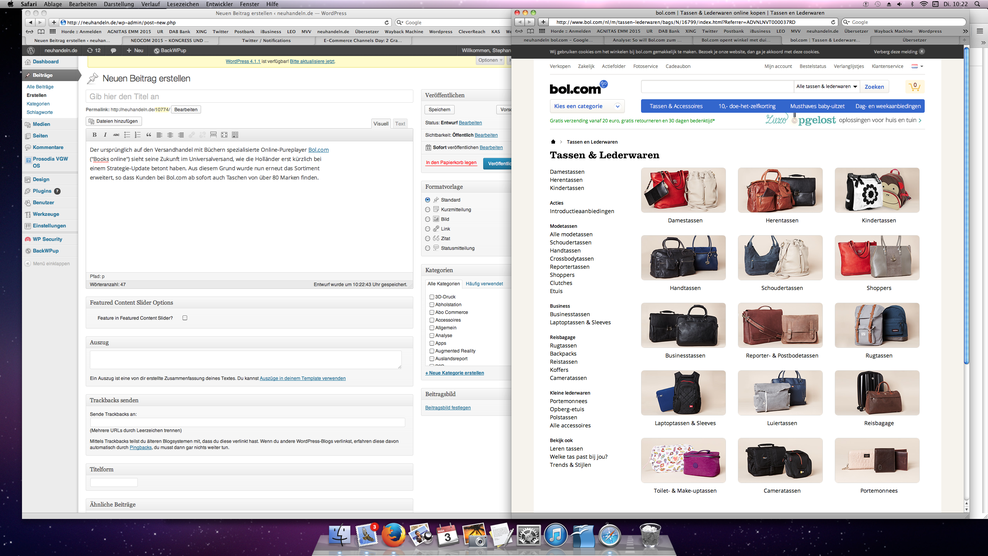The height and width of the screenshot is (556, 988).
Task: Align text right in the editor
Action: [181, 135]
